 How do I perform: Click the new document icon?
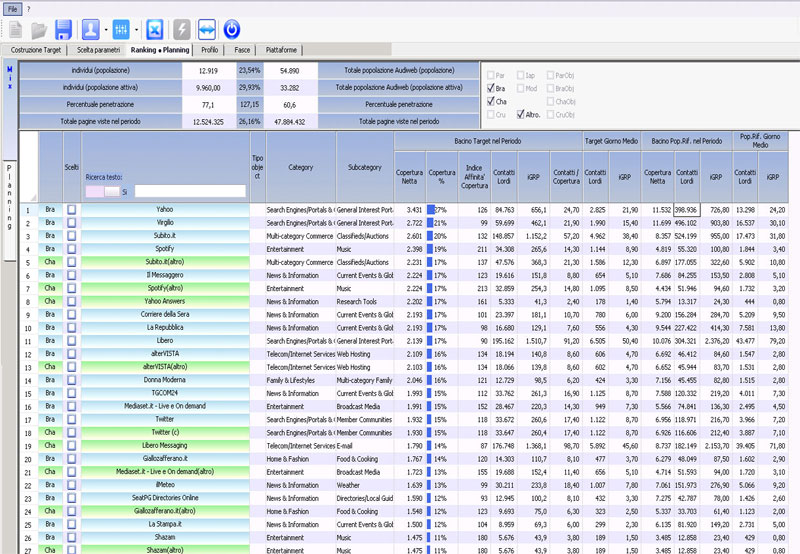click(x=15, y=29)
